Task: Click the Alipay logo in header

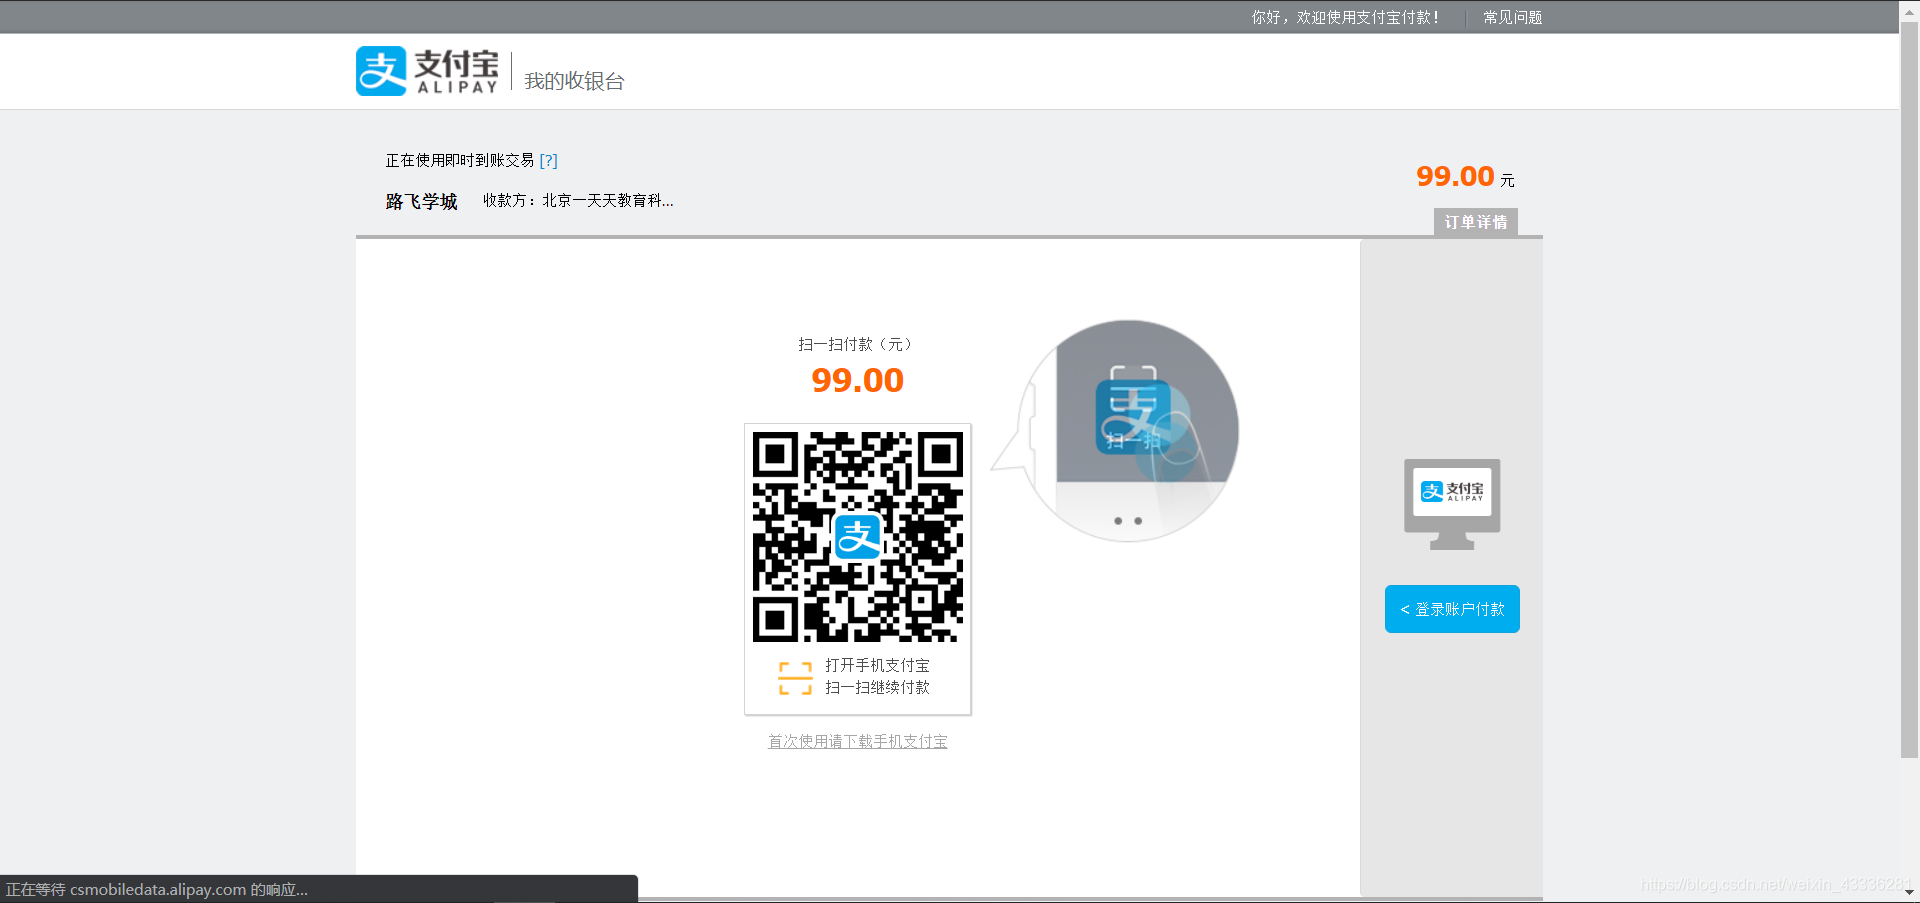Action: 427,71
